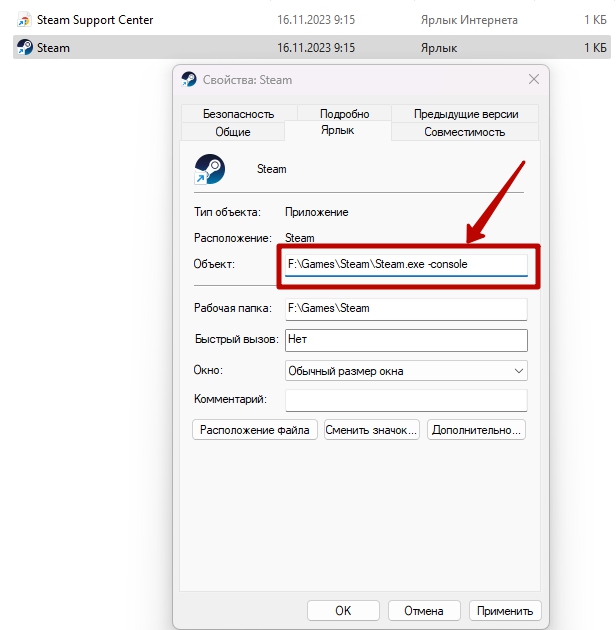Open the Предыдущие версии tab
Screen dimensions: 616x630
[x=466, y=114]
